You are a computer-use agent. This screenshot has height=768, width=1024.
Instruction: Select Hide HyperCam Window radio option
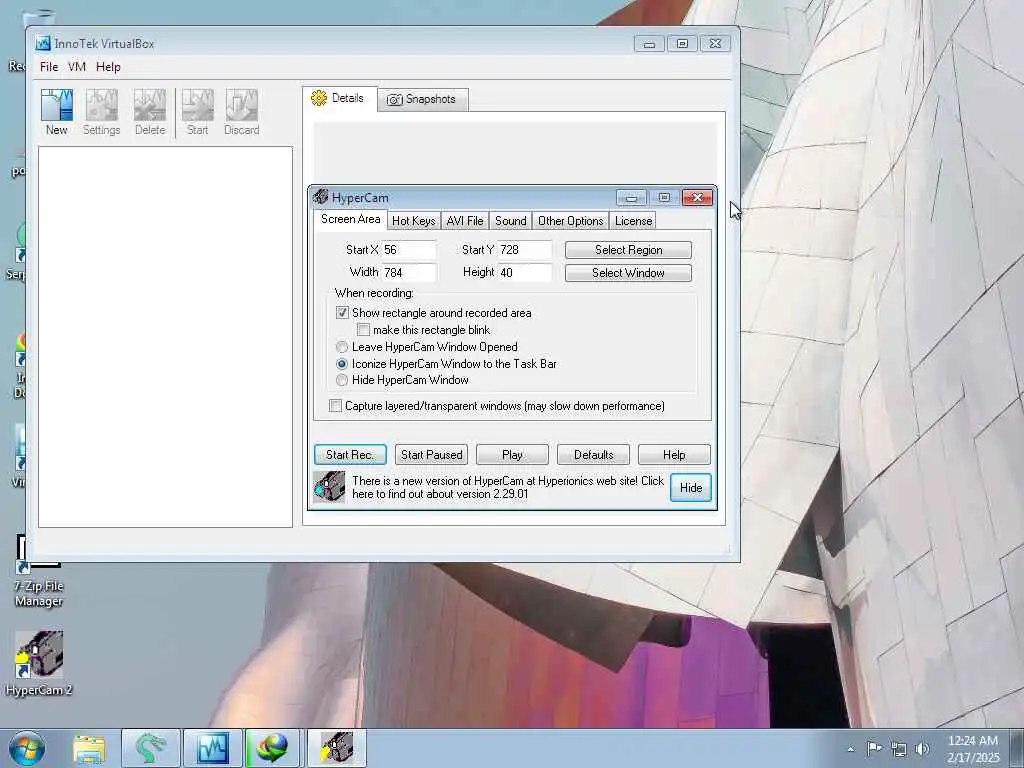342,380
